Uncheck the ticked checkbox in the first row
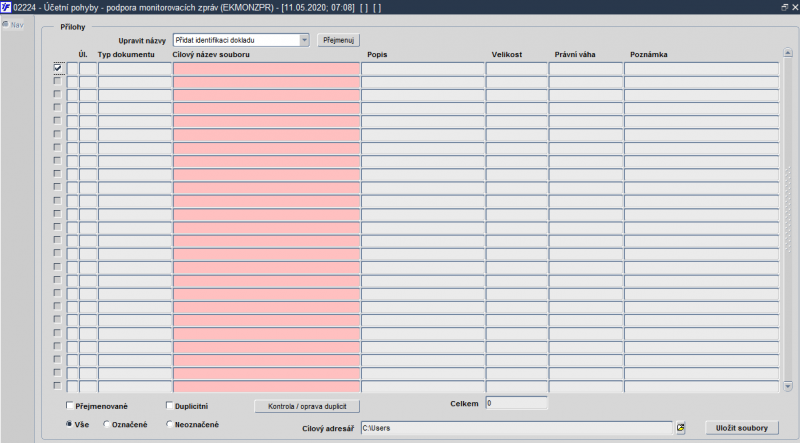 click(x=58, y=67)
